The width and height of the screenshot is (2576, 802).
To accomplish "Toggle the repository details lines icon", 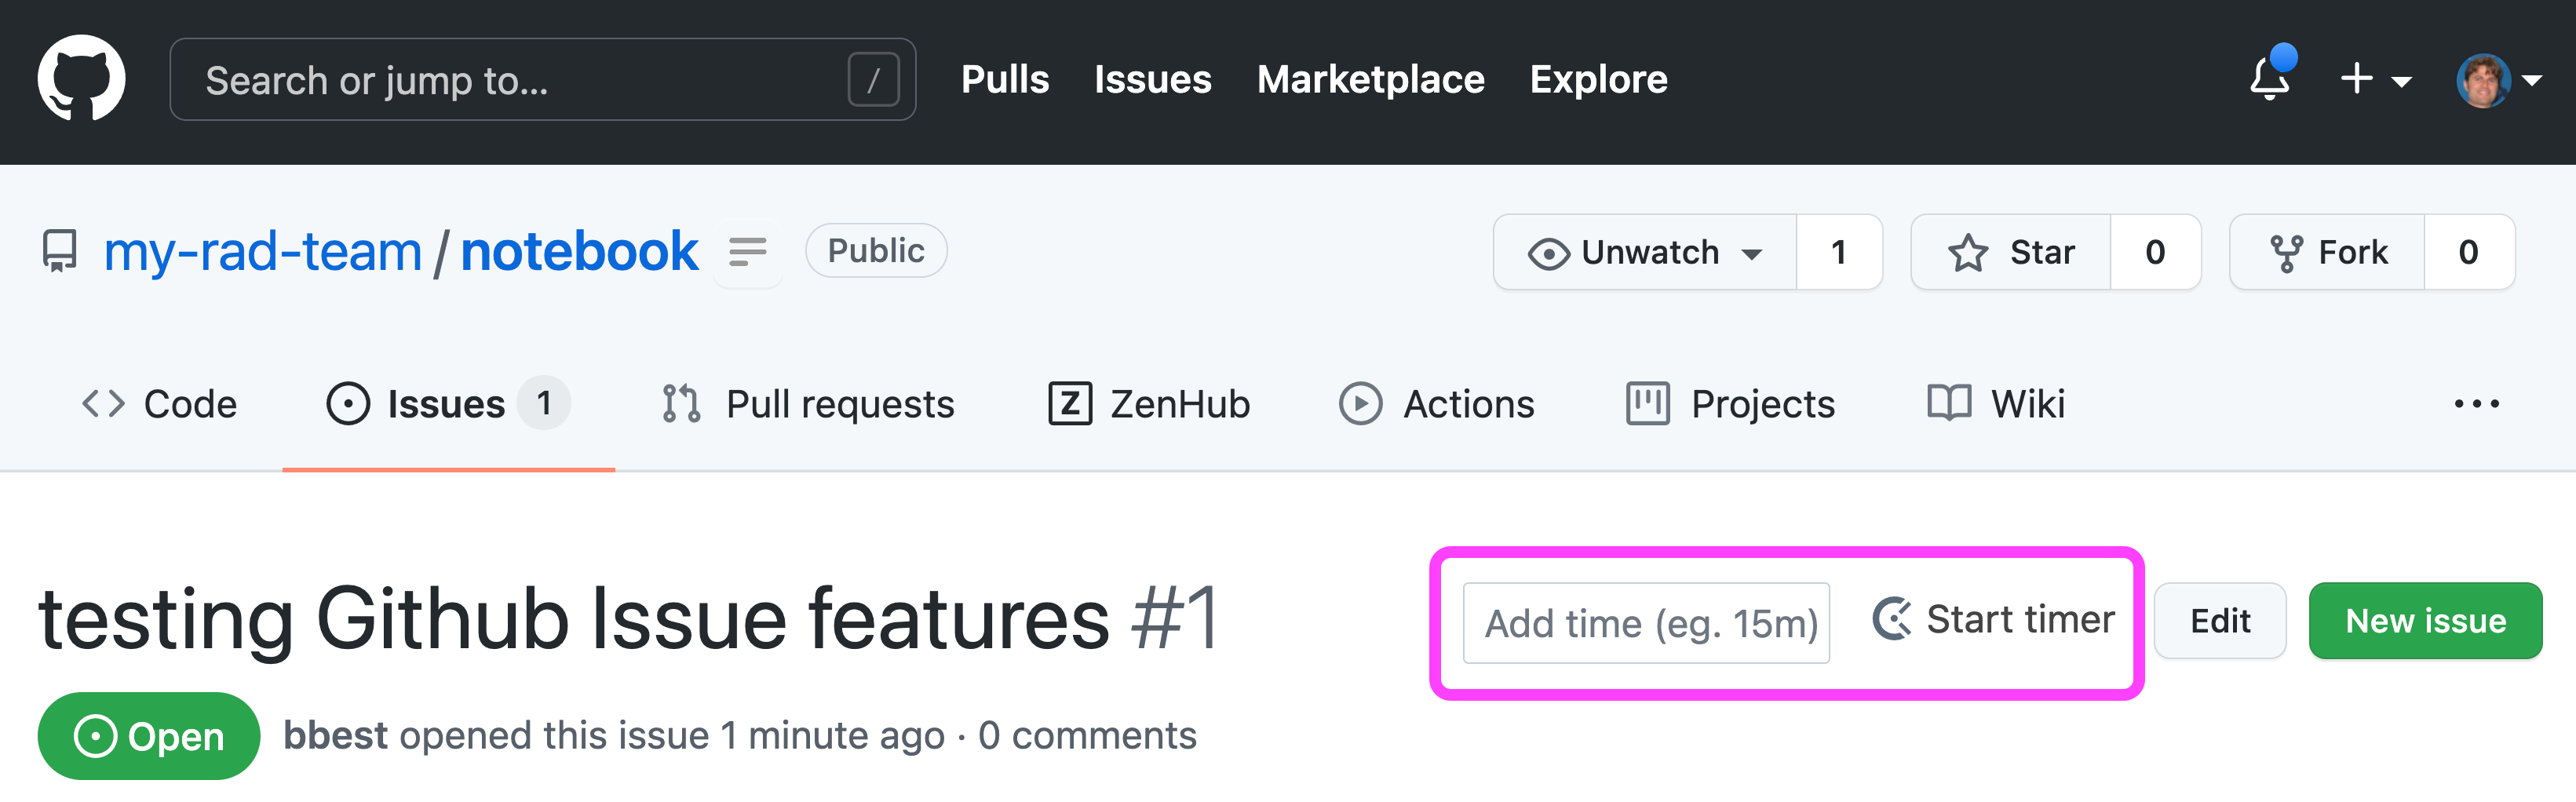I will (x=747, y=251).
